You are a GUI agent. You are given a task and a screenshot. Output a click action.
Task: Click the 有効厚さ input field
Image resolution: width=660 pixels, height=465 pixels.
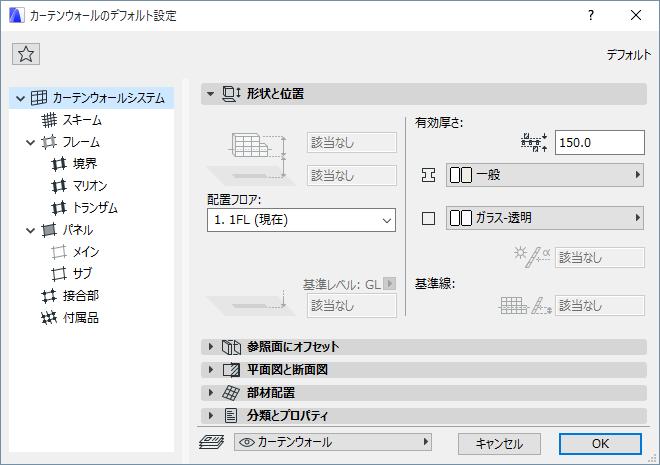point(599,143)
